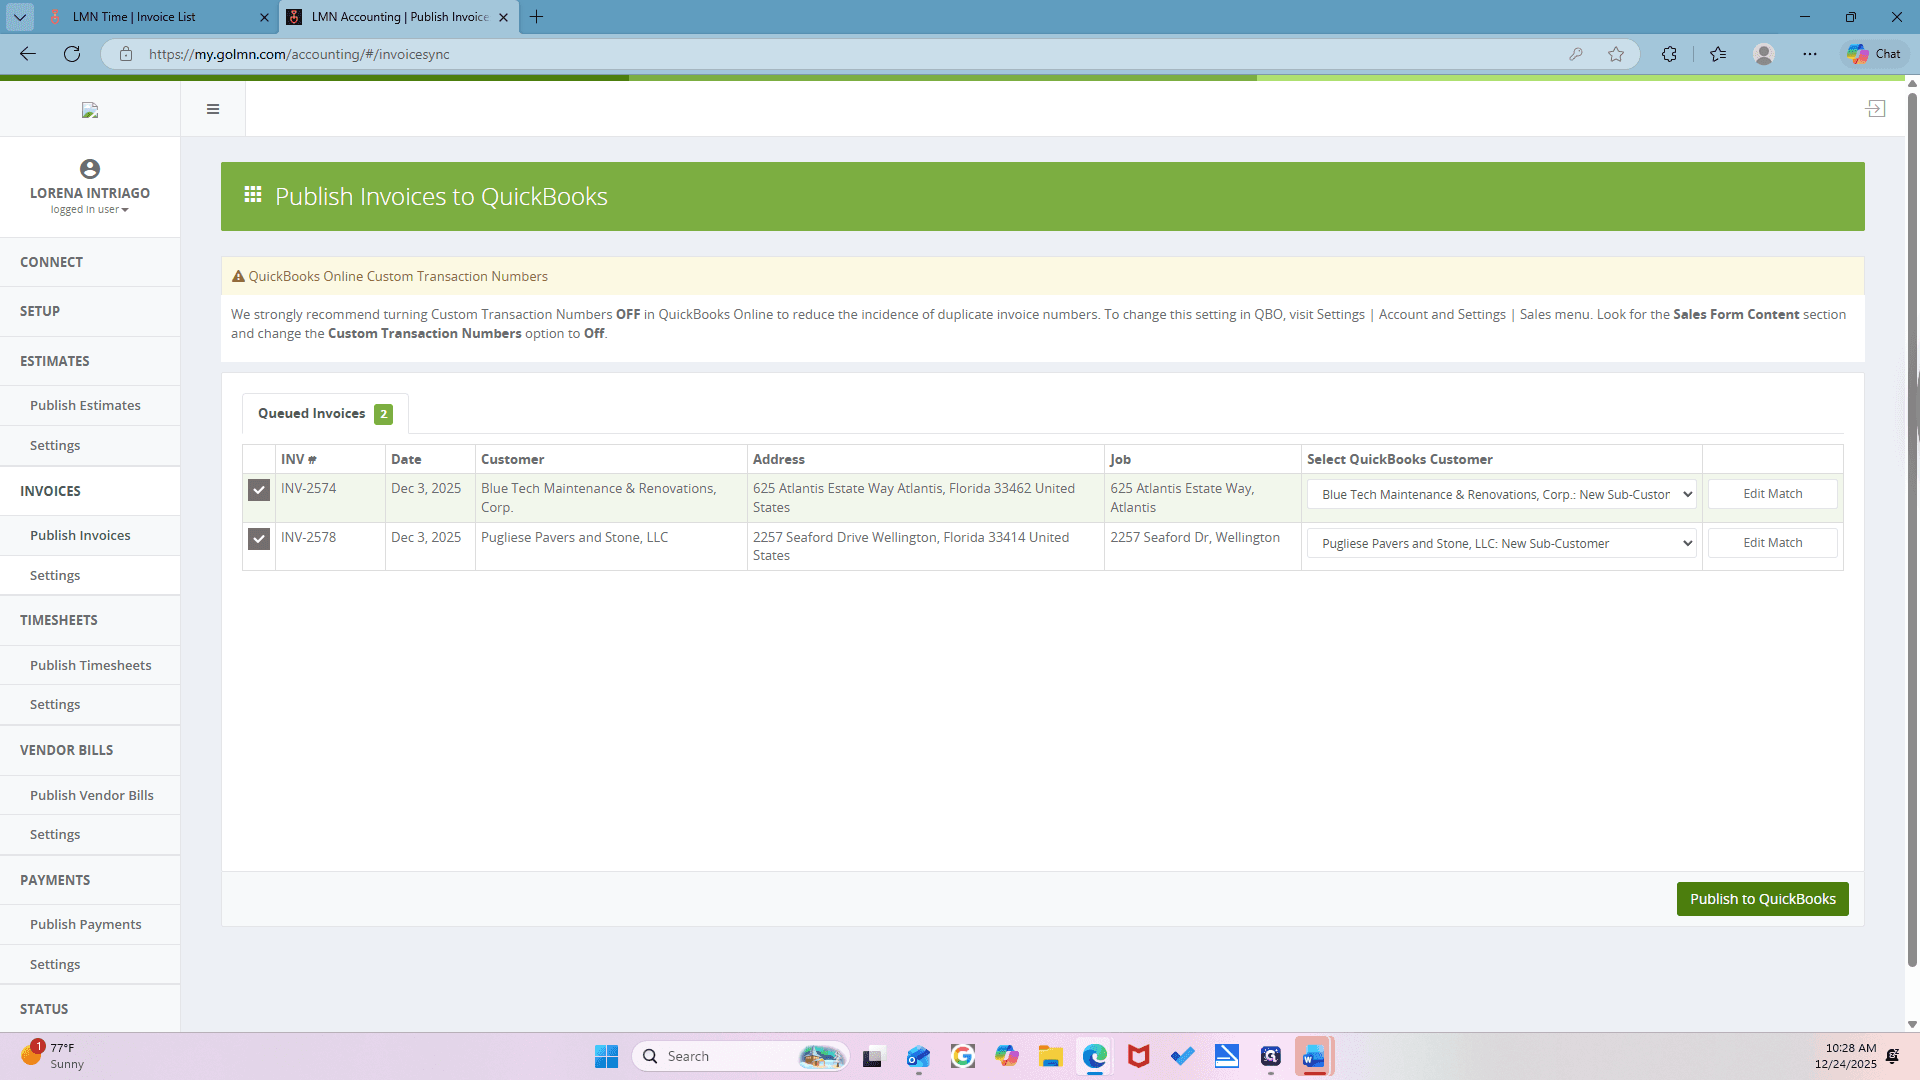Click Edit Match for INV-2578
This screenshot has width=1920, height=1080.
tap(1772, 543)
